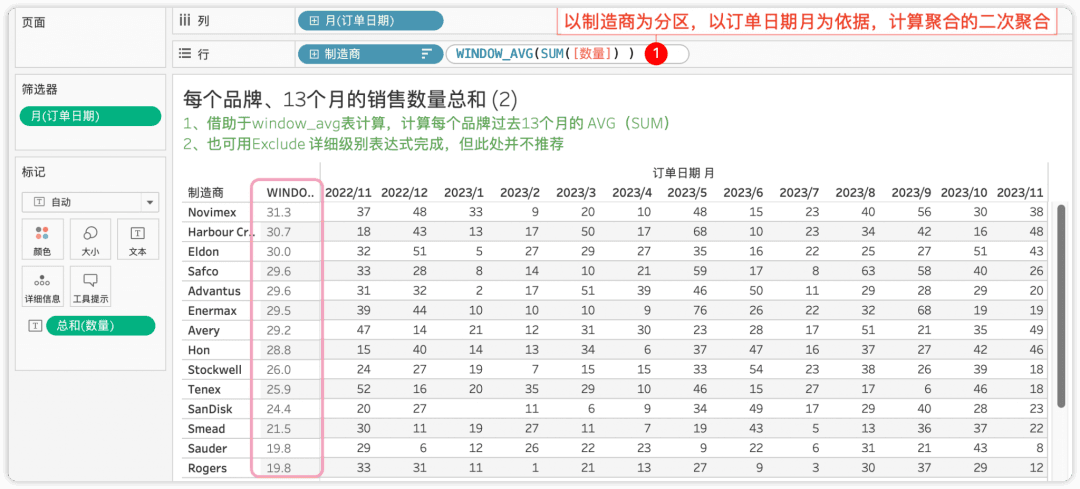Click the 文本 (Text) marks card button
Image resolution: width=1080 pixels, height=489 pixels.
tap(138, 238)
